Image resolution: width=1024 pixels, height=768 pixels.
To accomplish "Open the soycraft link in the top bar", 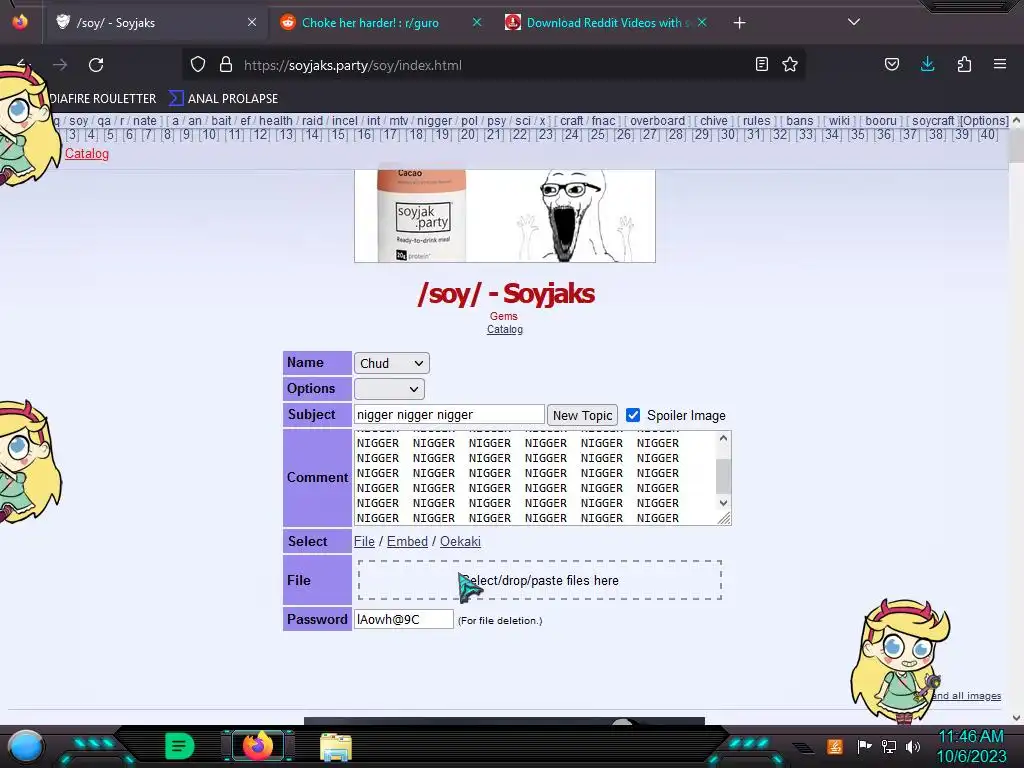I will (x=933, y=121).
